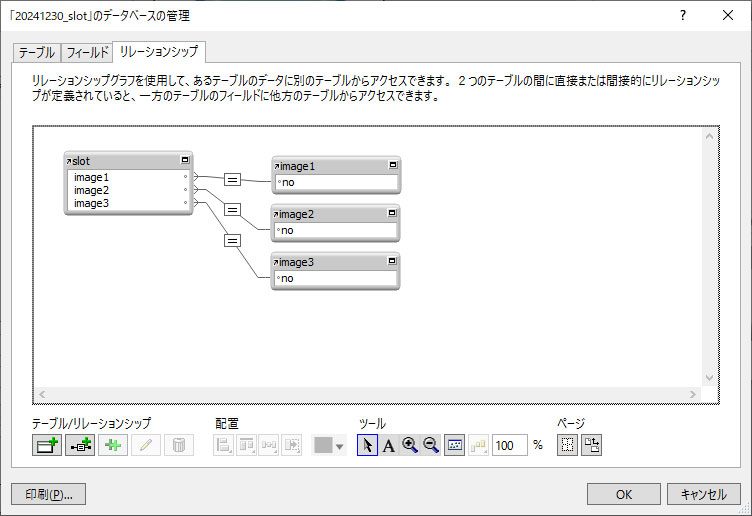The width and height of the screenshot is (752, 516).
Task: Click the zoom percentage field 100
Action: click(510, 446)
